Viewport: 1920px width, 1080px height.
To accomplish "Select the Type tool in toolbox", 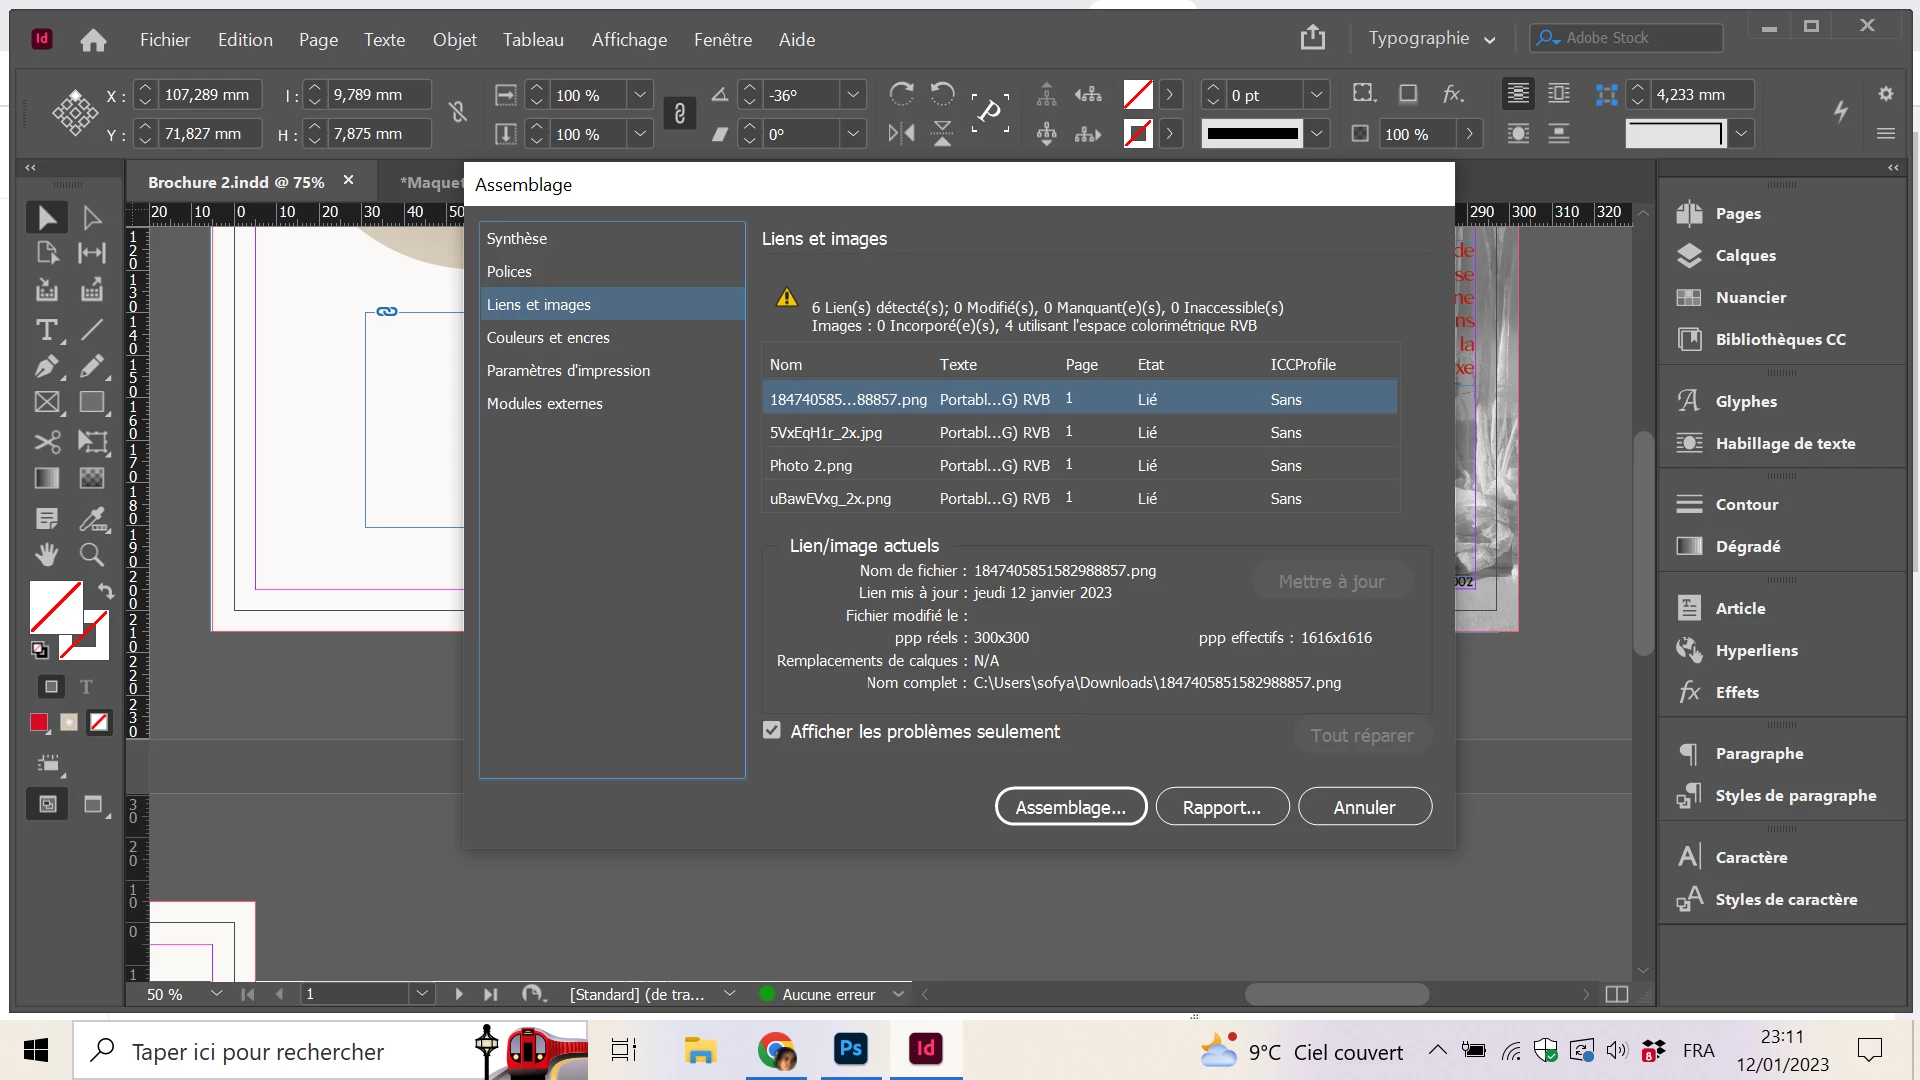I will point(46,330).
